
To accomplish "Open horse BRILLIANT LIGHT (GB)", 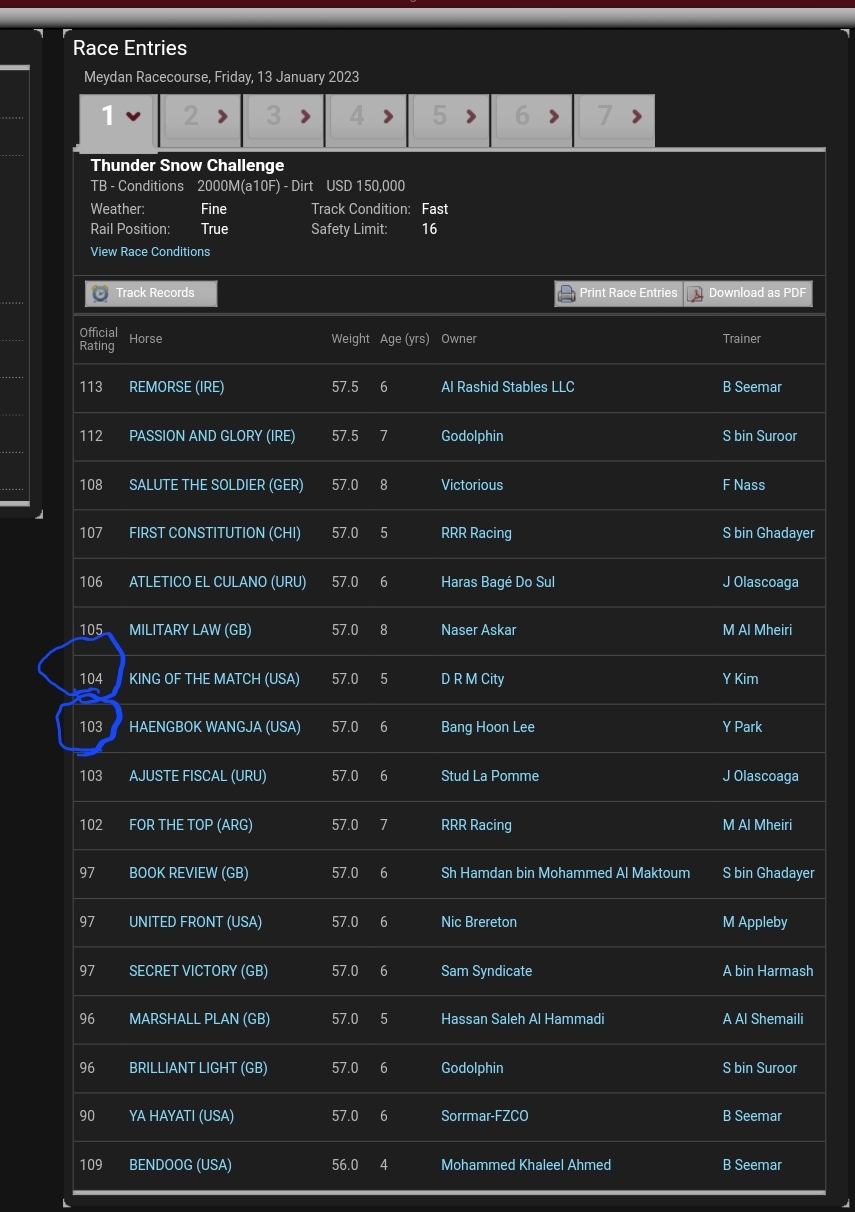I will (x=198, y=1068).
